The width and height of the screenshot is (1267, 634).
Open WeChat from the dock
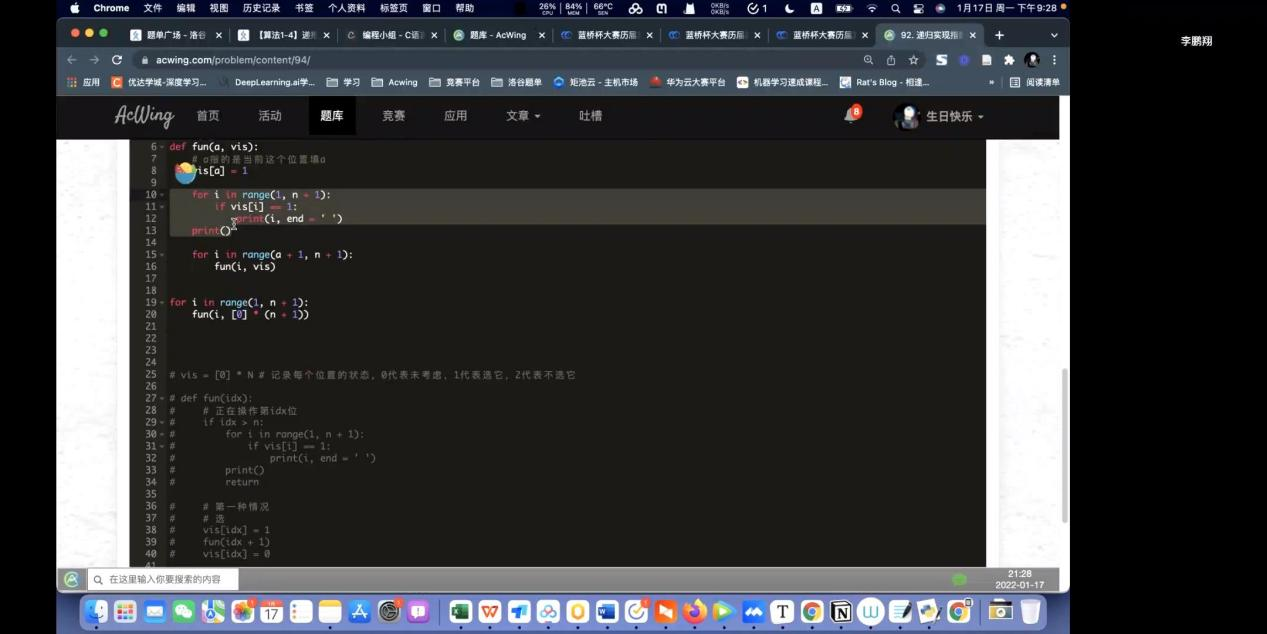click(x=184, y=611)
